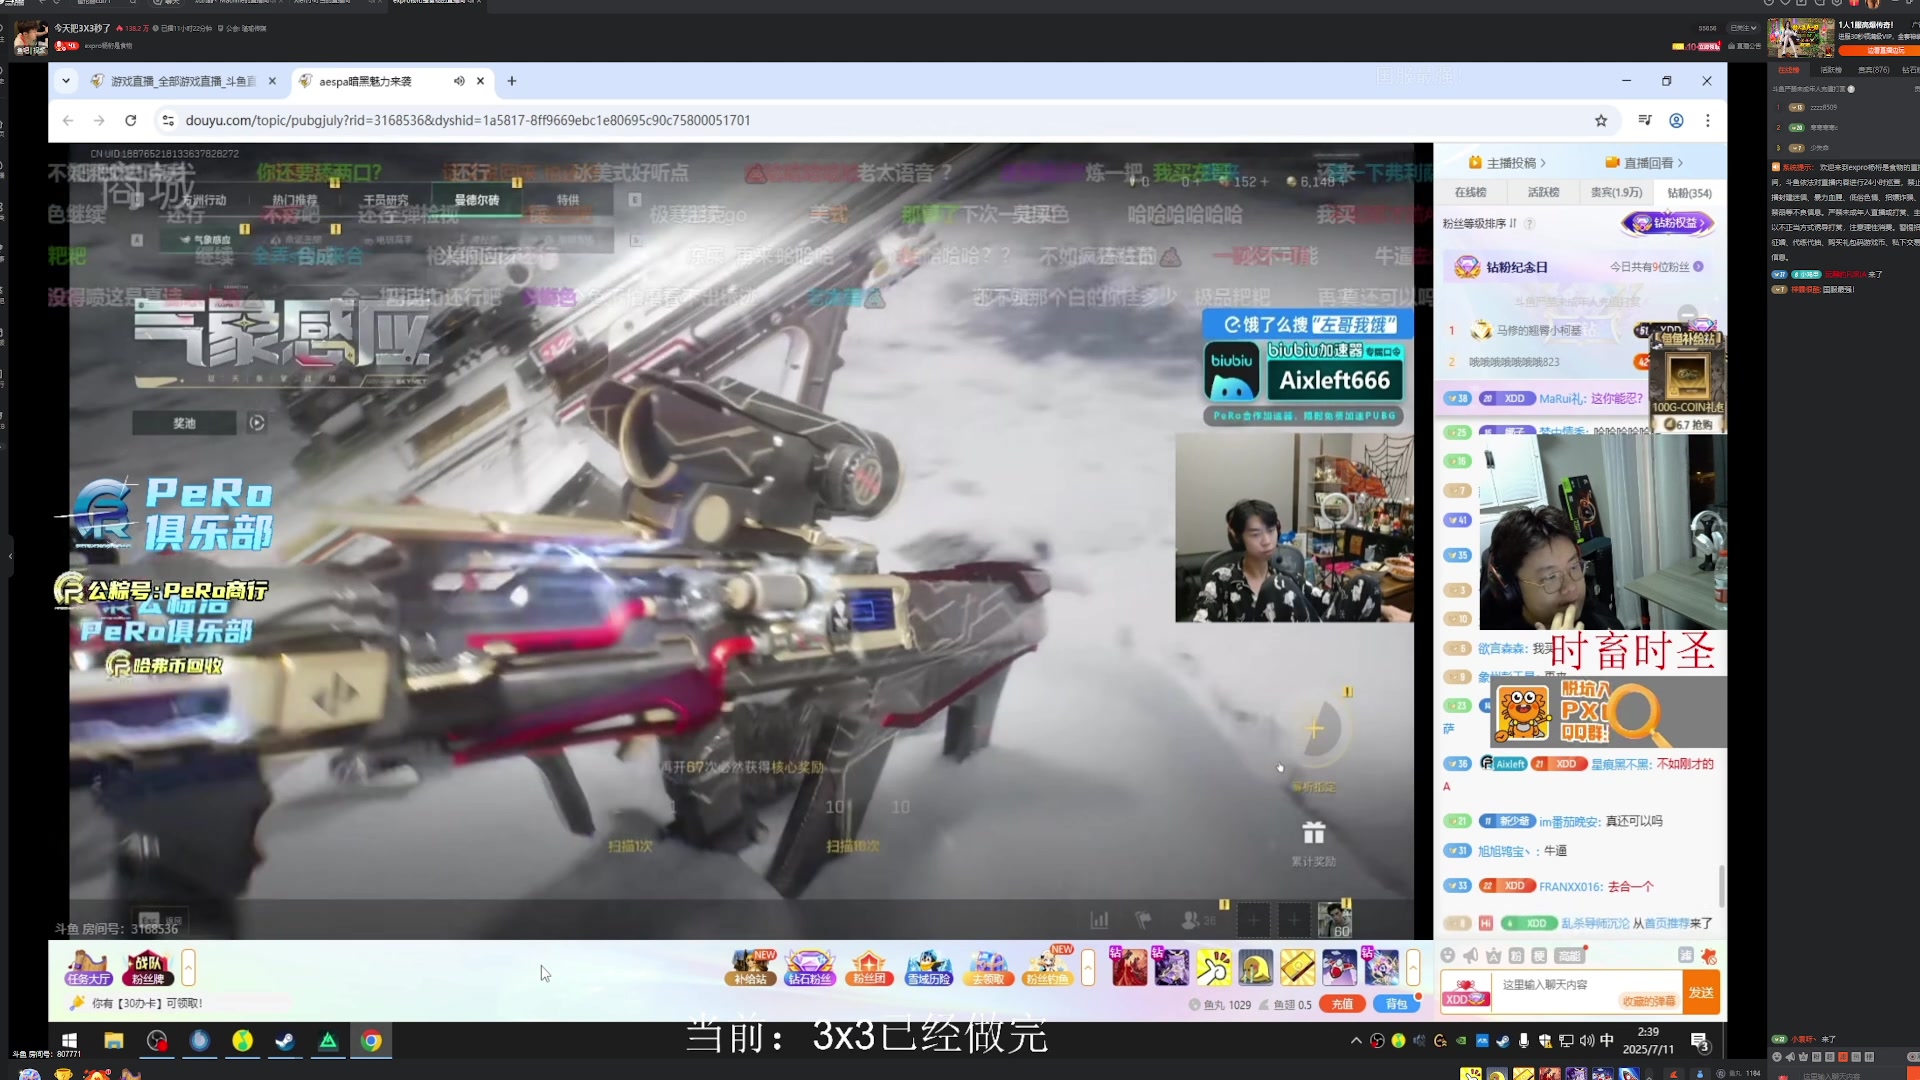Open File Explorer from taskbar

(x=113, y=1041)
